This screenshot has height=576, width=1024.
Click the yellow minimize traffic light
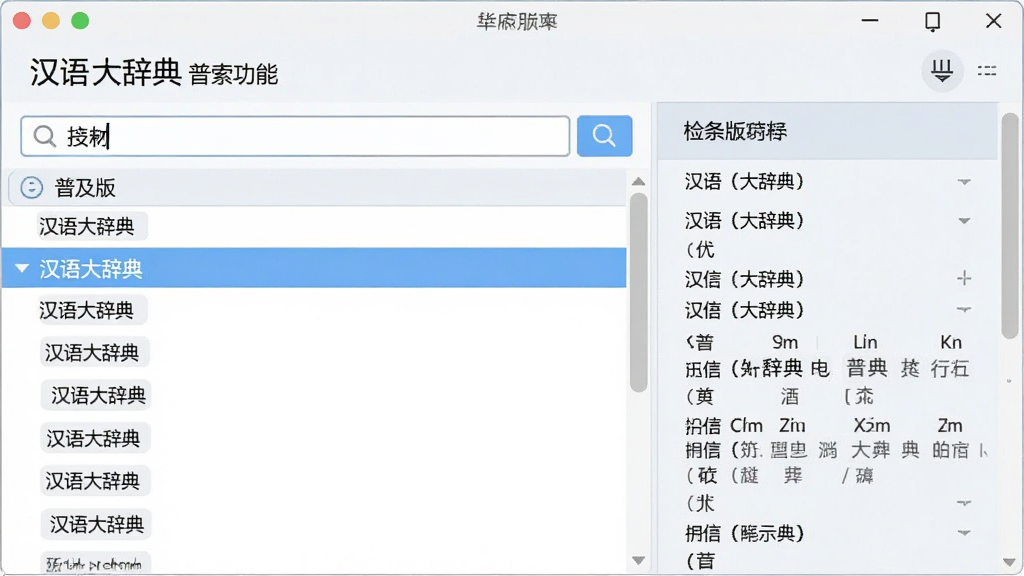coord(51,21)
